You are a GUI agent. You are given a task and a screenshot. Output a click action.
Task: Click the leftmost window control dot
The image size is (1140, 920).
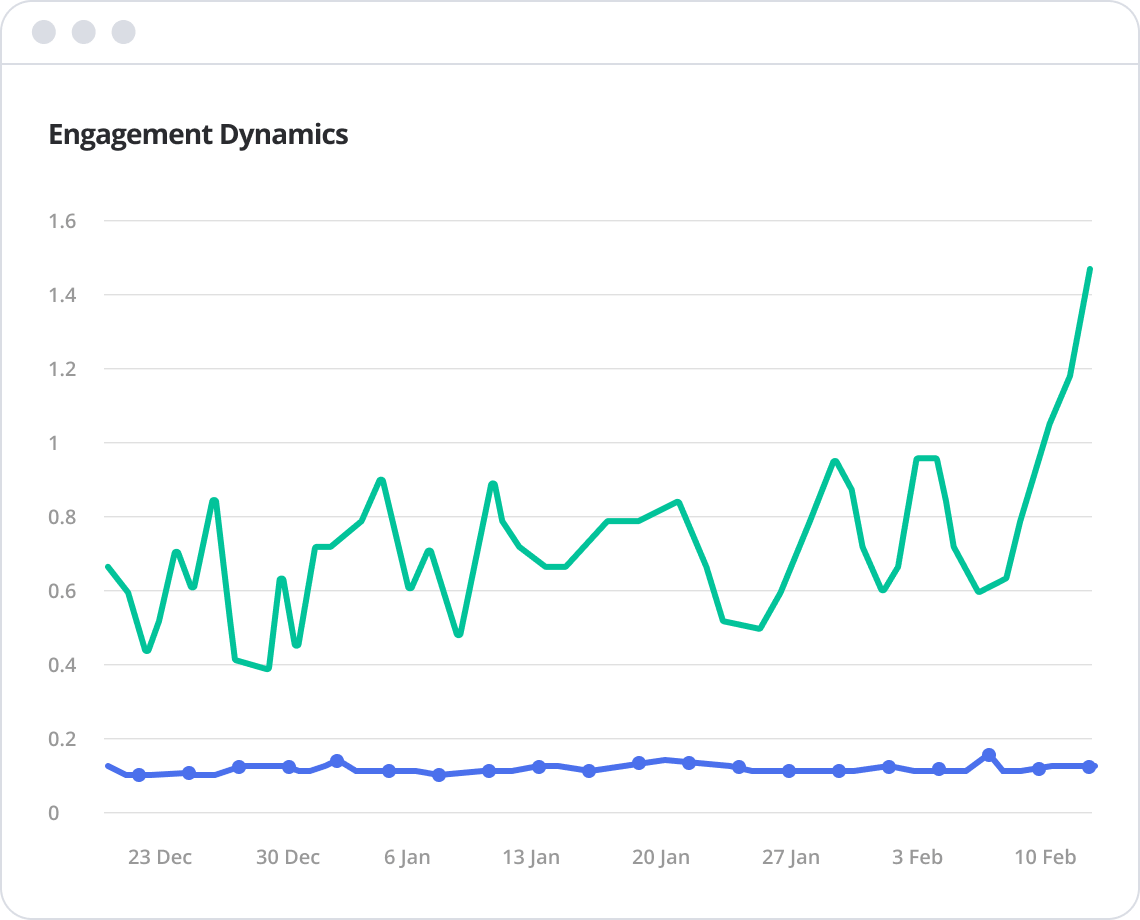click(x=42, y=31)
